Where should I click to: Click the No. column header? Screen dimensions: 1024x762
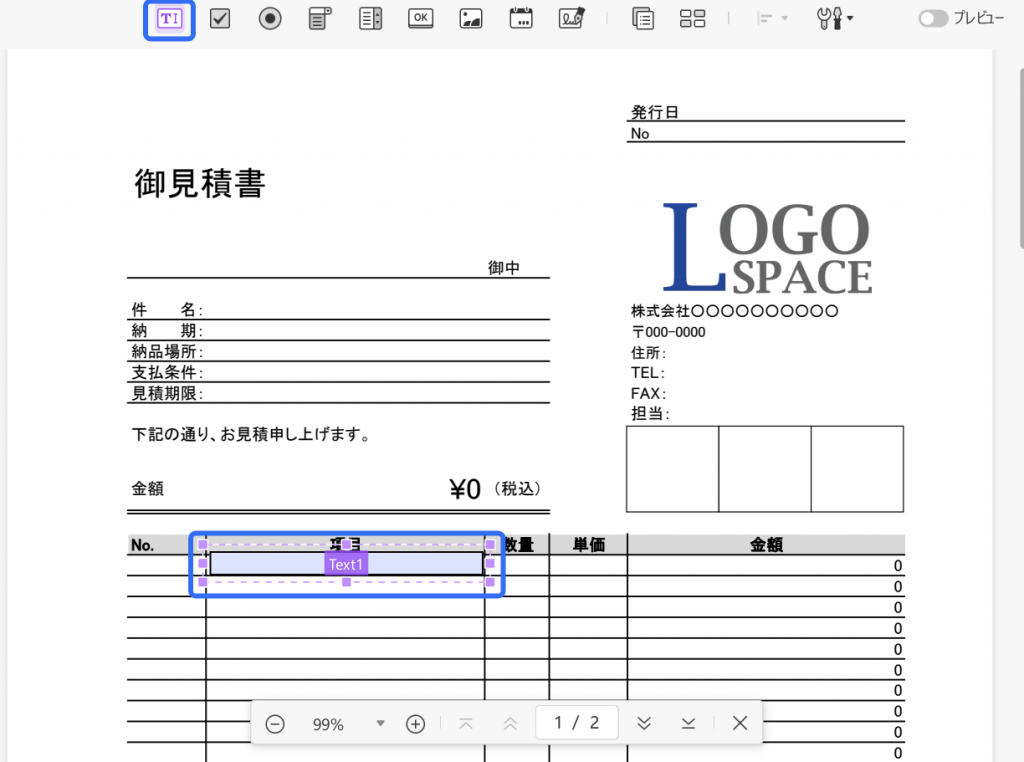[x=142, y=545]
